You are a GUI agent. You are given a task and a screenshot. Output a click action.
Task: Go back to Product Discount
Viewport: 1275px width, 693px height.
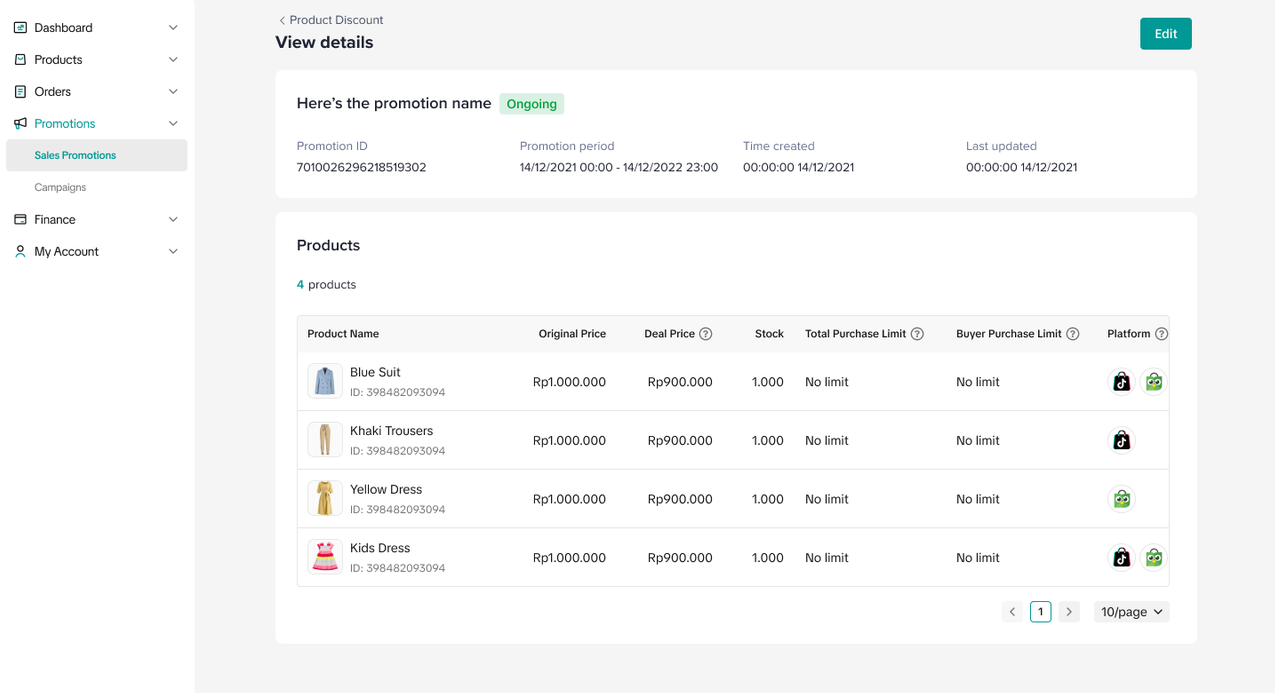pyautogui.click(x=330, y=20)
